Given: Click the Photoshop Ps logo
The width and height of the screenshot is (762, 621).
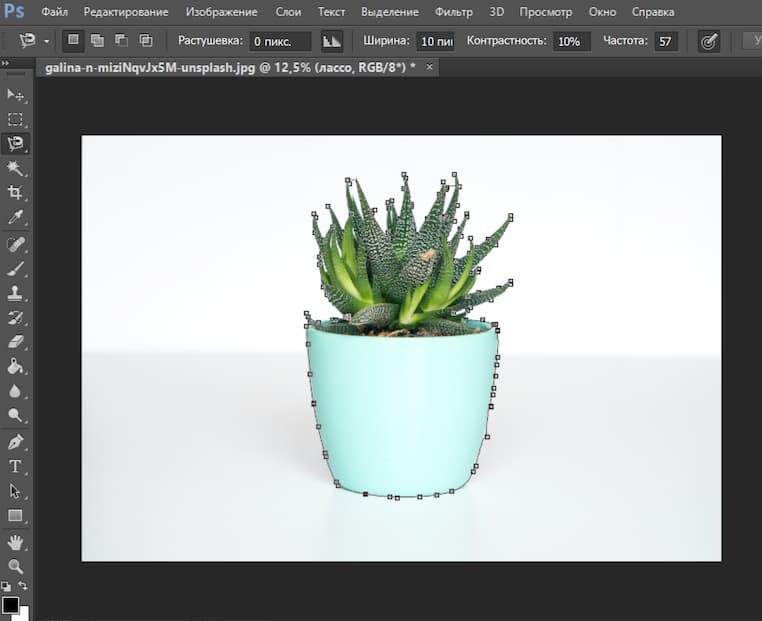Looking at the screenshot, I should [x=13, y=11].
